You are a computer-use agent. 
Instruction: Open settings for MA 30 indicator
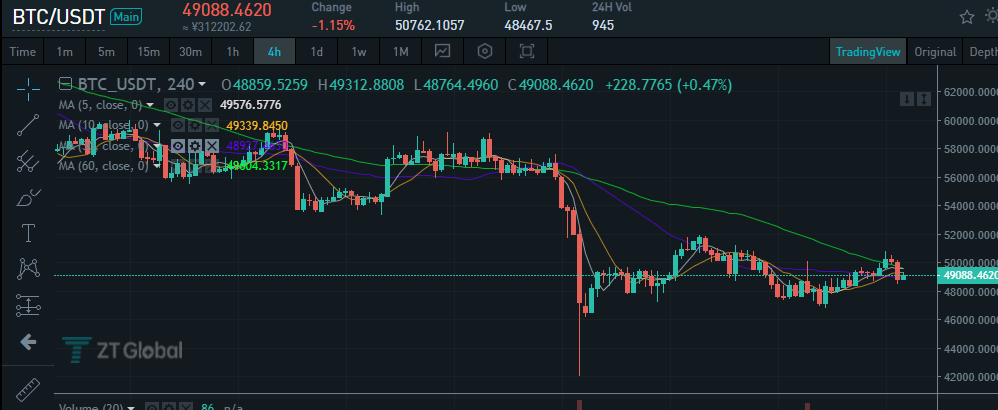pyautogui.click(x=195, y=146)
